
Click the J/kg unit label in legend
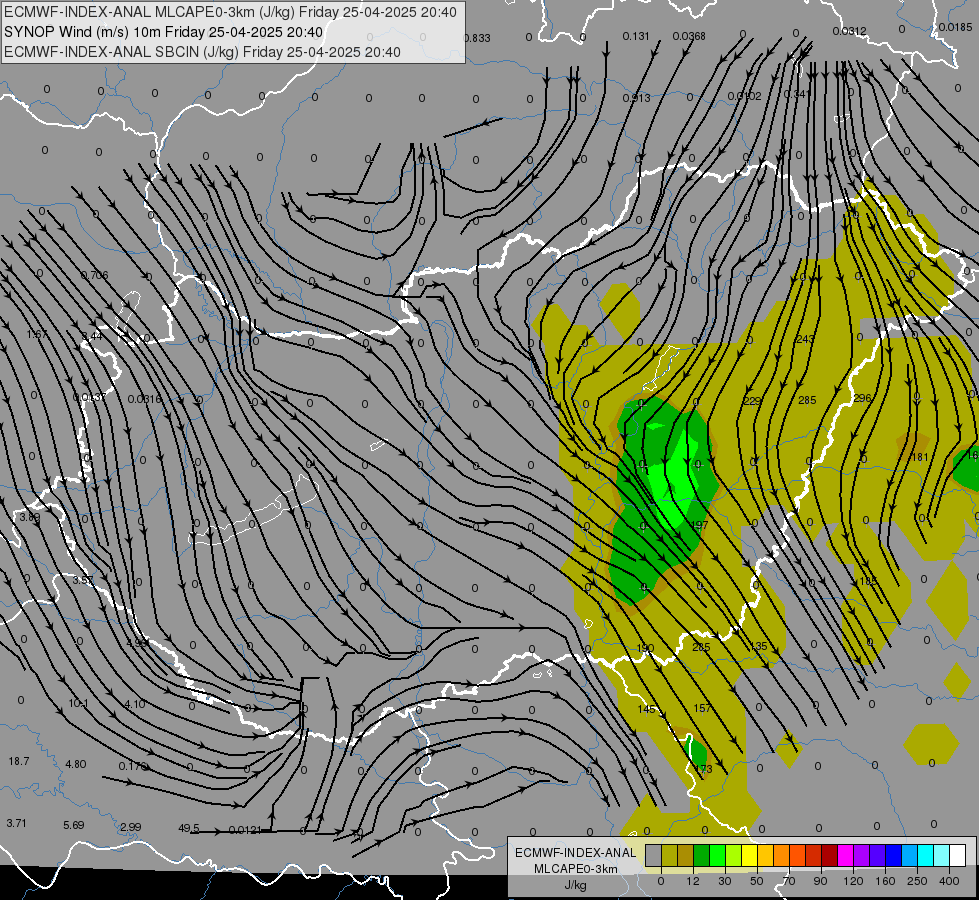[x=576, y=885]
